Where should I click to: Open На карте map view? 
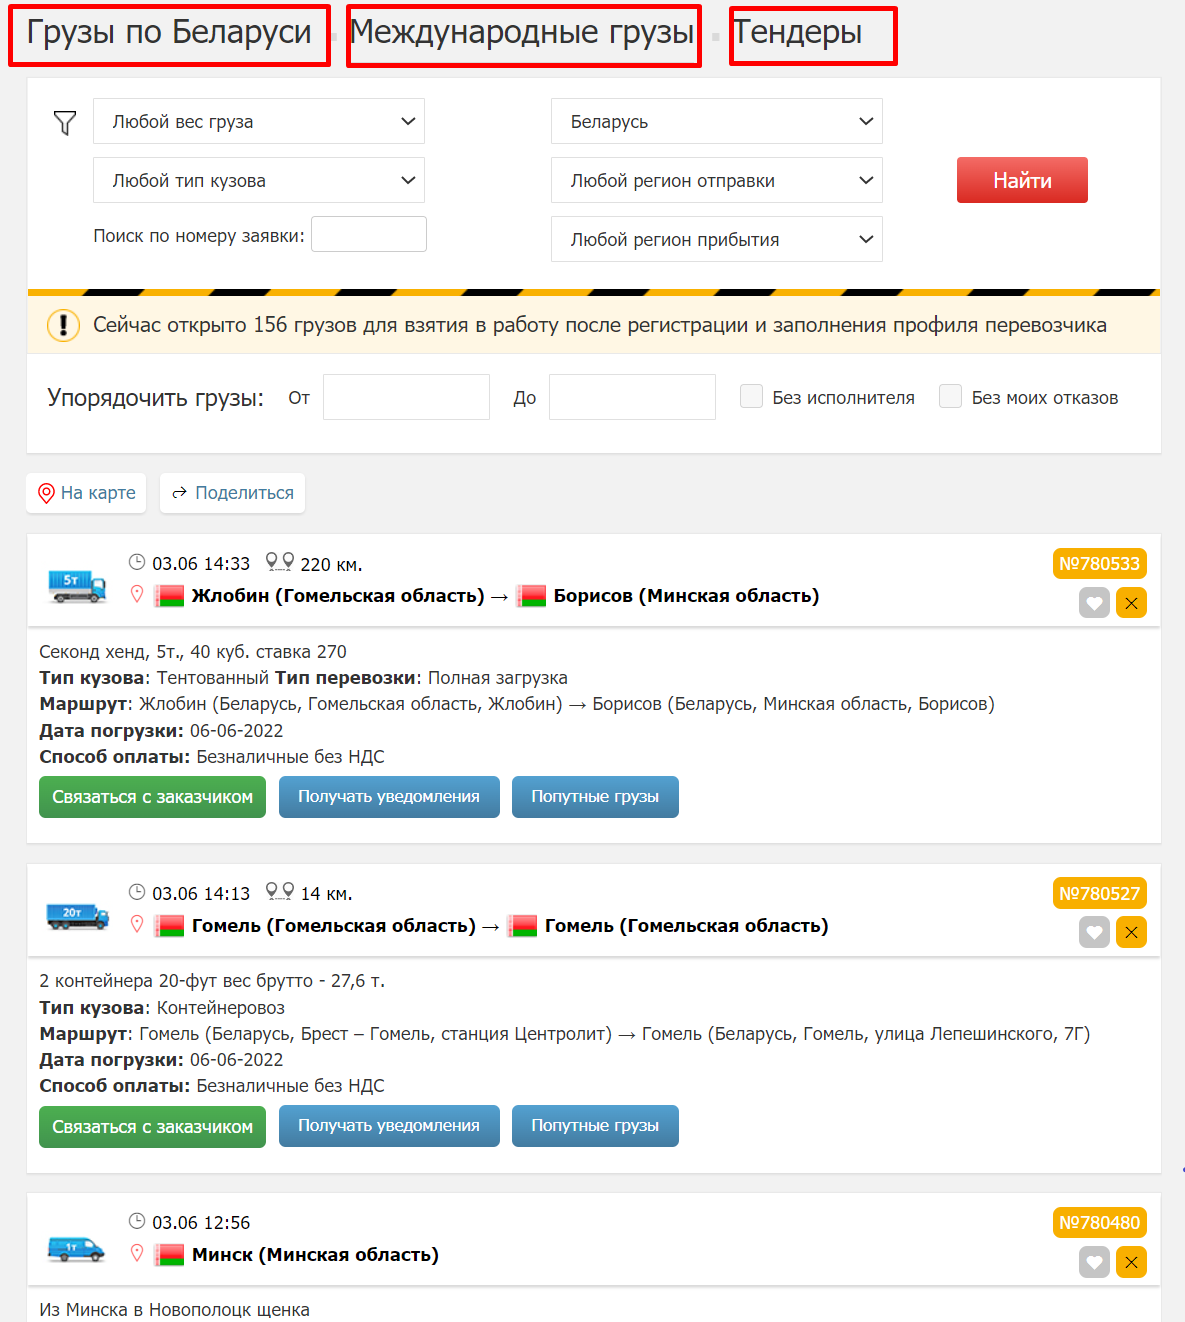click(86, 493)
